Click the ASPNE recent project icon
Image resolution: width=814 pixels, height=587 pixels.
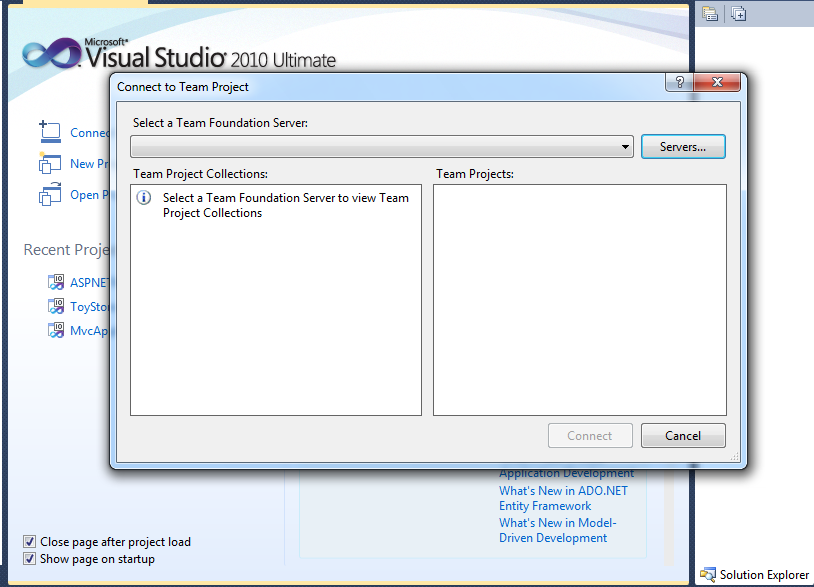[x=56, y=282]
